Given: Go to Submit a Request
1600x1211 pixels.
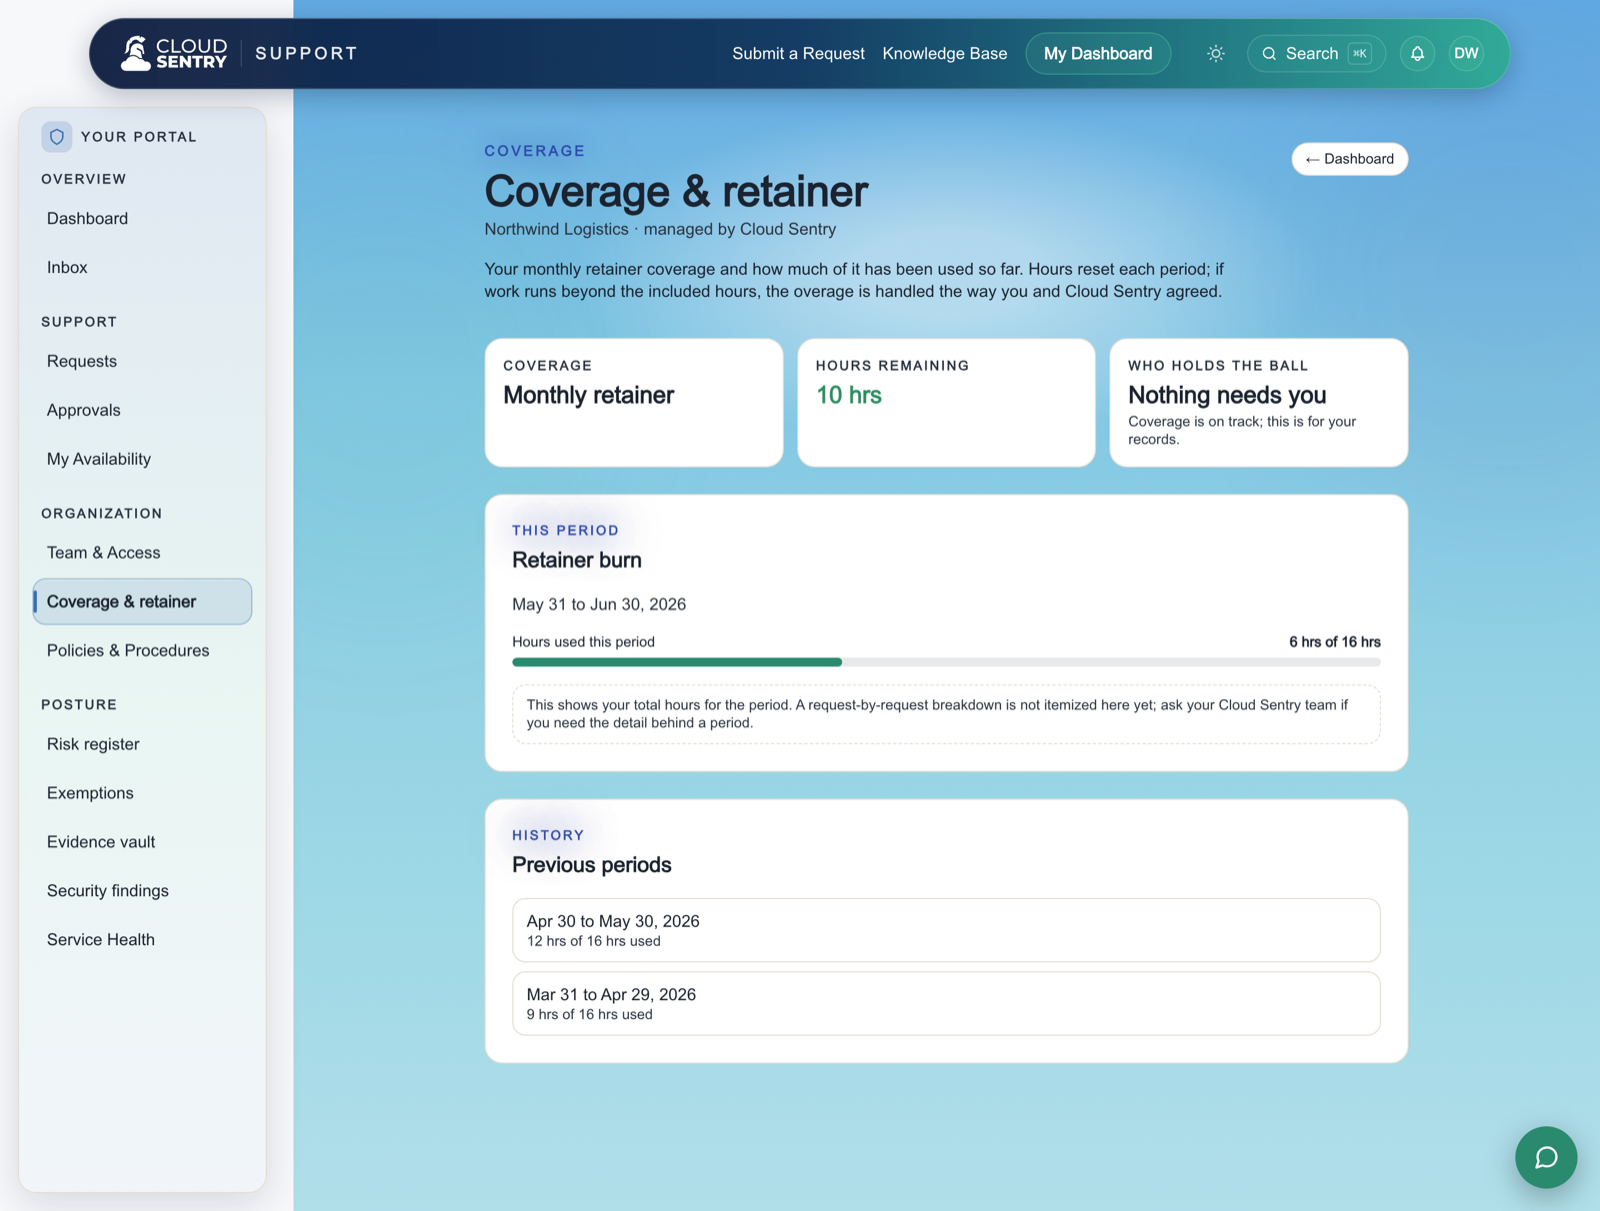Looking at the screenshot, I should (798, 54).
